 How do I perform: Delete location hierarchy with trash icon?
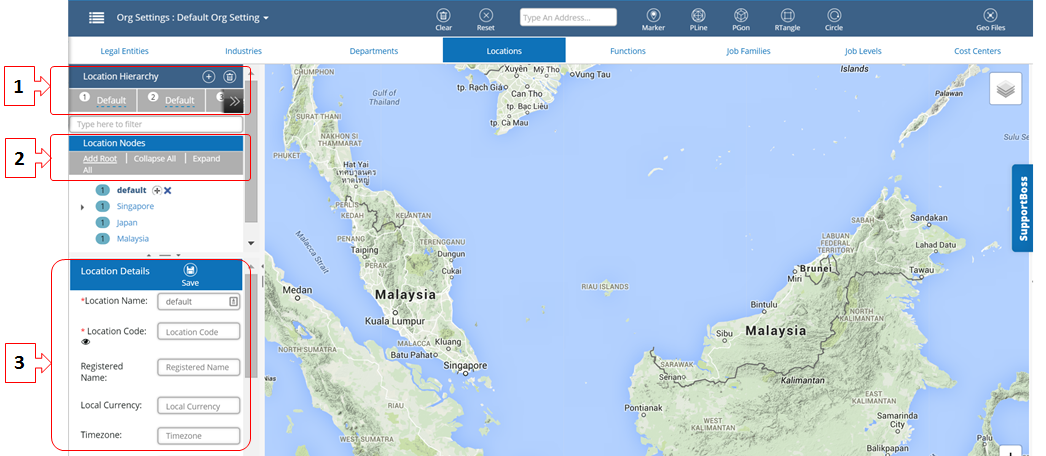229,77
